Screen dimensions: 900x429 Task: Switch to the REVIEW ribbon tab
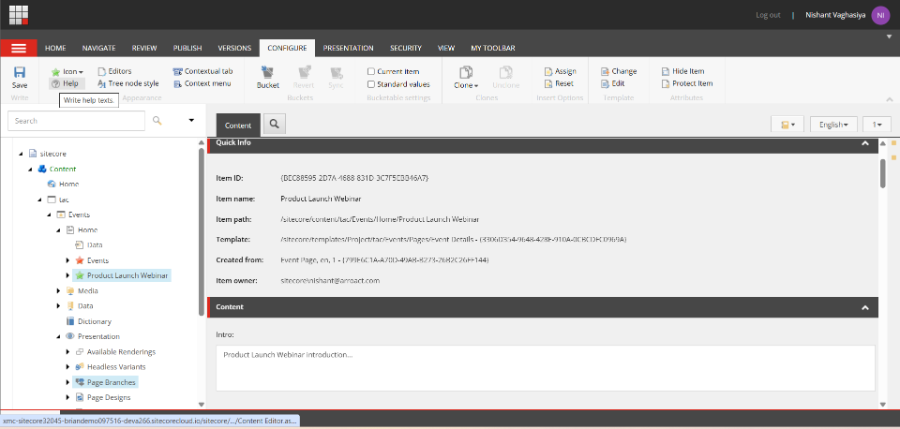(x=144, y=48)
